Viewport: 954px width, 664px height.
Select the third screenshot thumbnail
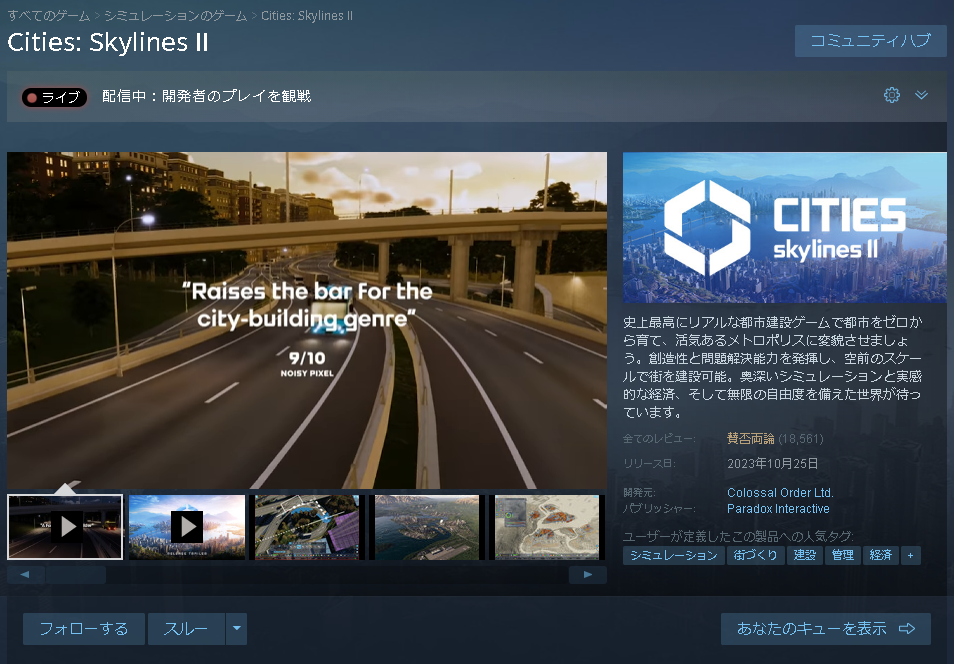click(x=306, y=527)
